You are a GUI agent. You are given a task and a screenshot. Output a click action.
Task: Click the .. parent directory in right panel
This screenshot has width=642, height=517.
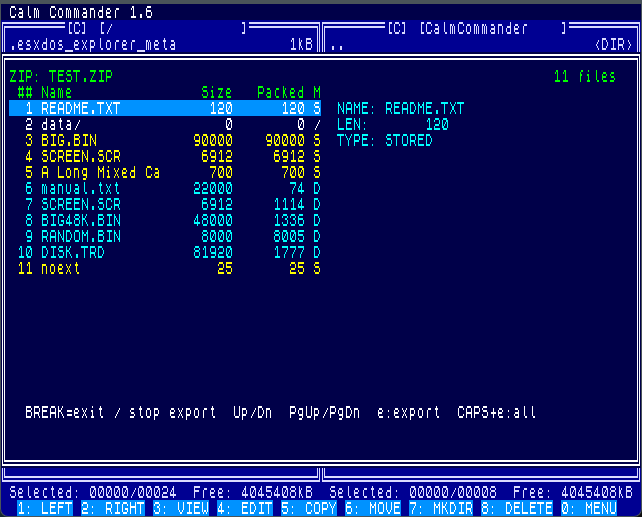tap(337, 46)
